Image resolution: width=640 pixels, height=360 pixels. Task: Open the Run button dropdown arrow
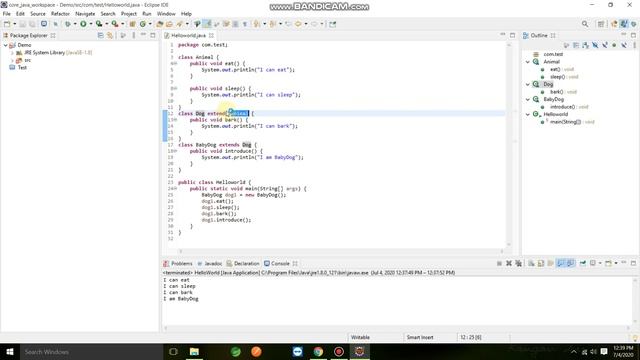click(x=91, y=24)
